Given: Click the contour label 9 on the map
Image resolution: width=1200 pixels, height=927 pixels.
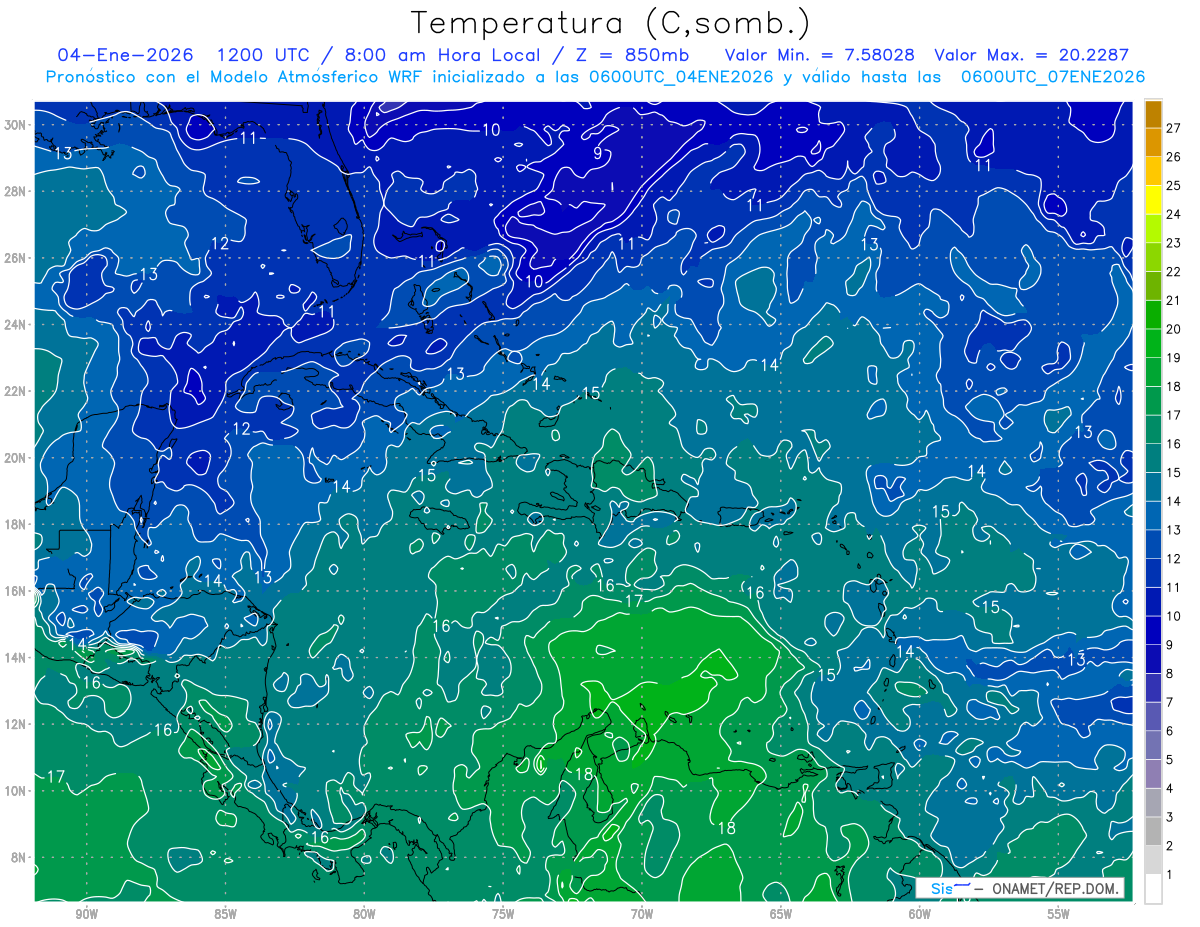Looking at the screenshot, I should pos(598,154).
